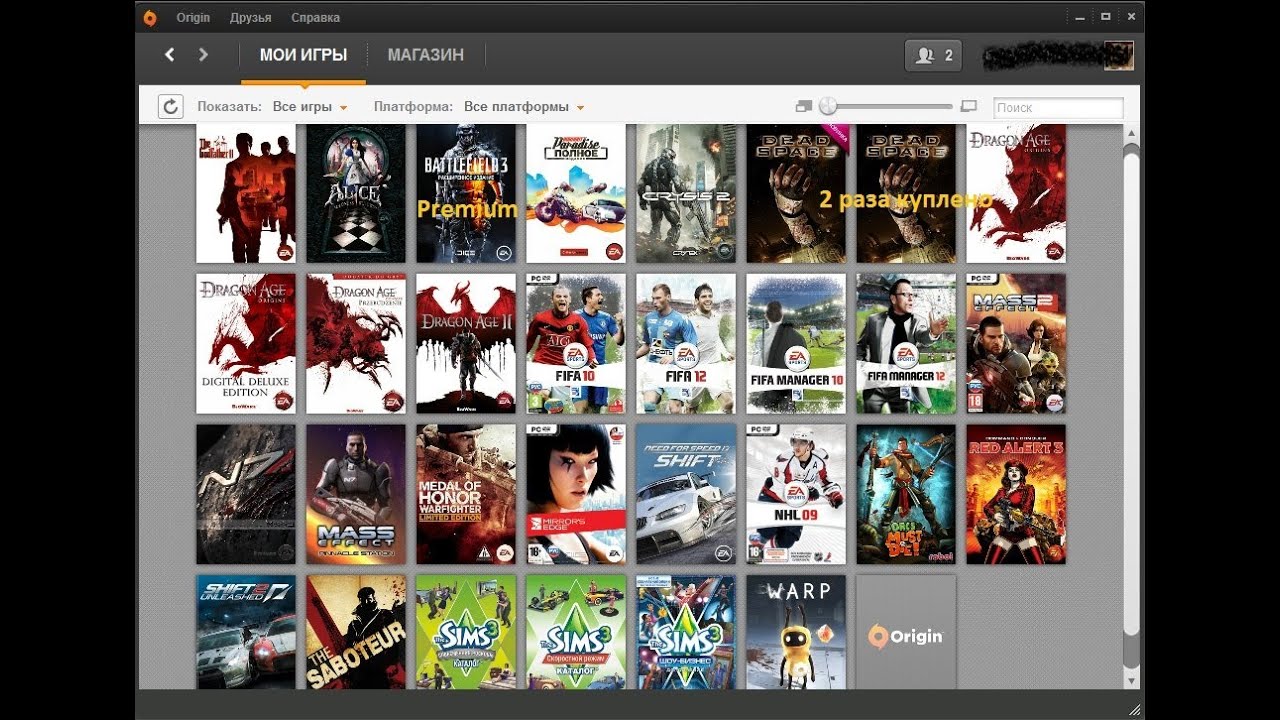
Task: Select the Dragon Age II game tile
Action: [x=466, y=344]
